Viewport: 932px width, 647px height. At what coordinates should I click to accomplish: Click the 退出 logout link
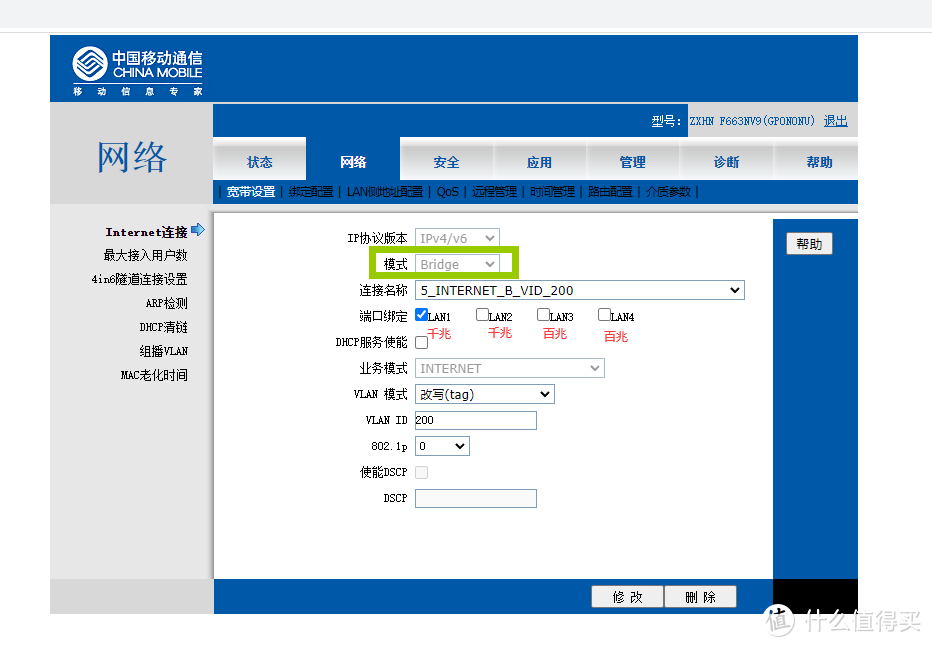[x=835, y=120]
